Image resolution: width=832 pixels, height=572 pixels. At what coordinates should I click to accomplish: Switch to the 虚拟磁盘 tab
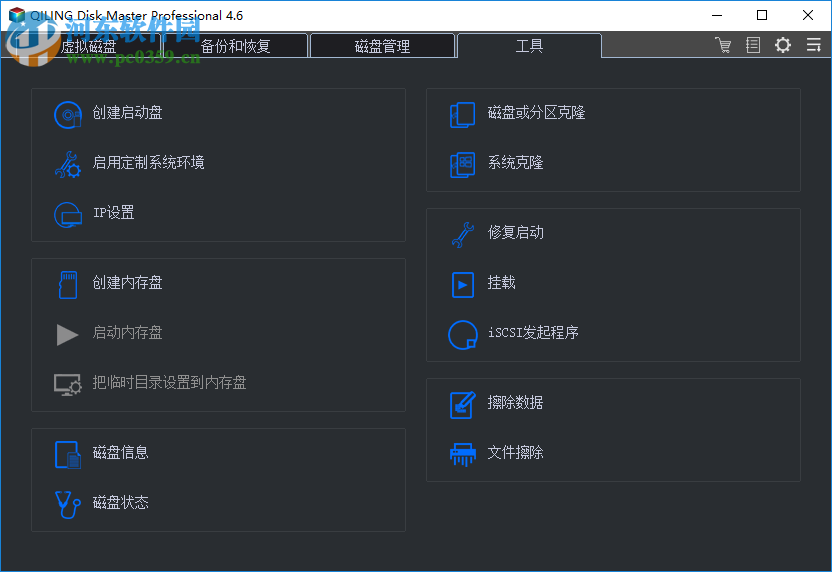pyautogui.click(x=88, y=46)
